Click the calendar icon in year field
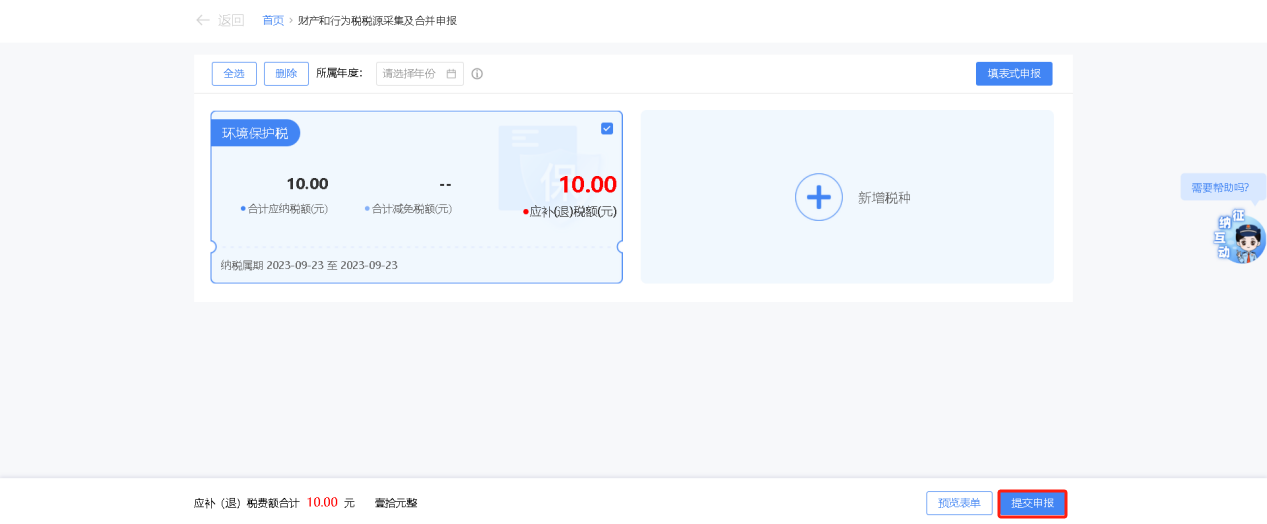Screen dimensions: 1267x524 [451, 73]
